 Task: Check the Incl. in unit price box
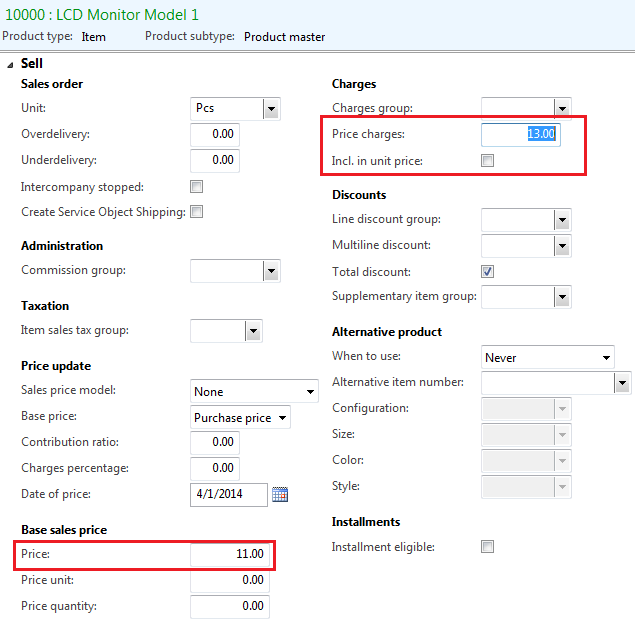tap(488, 161)
